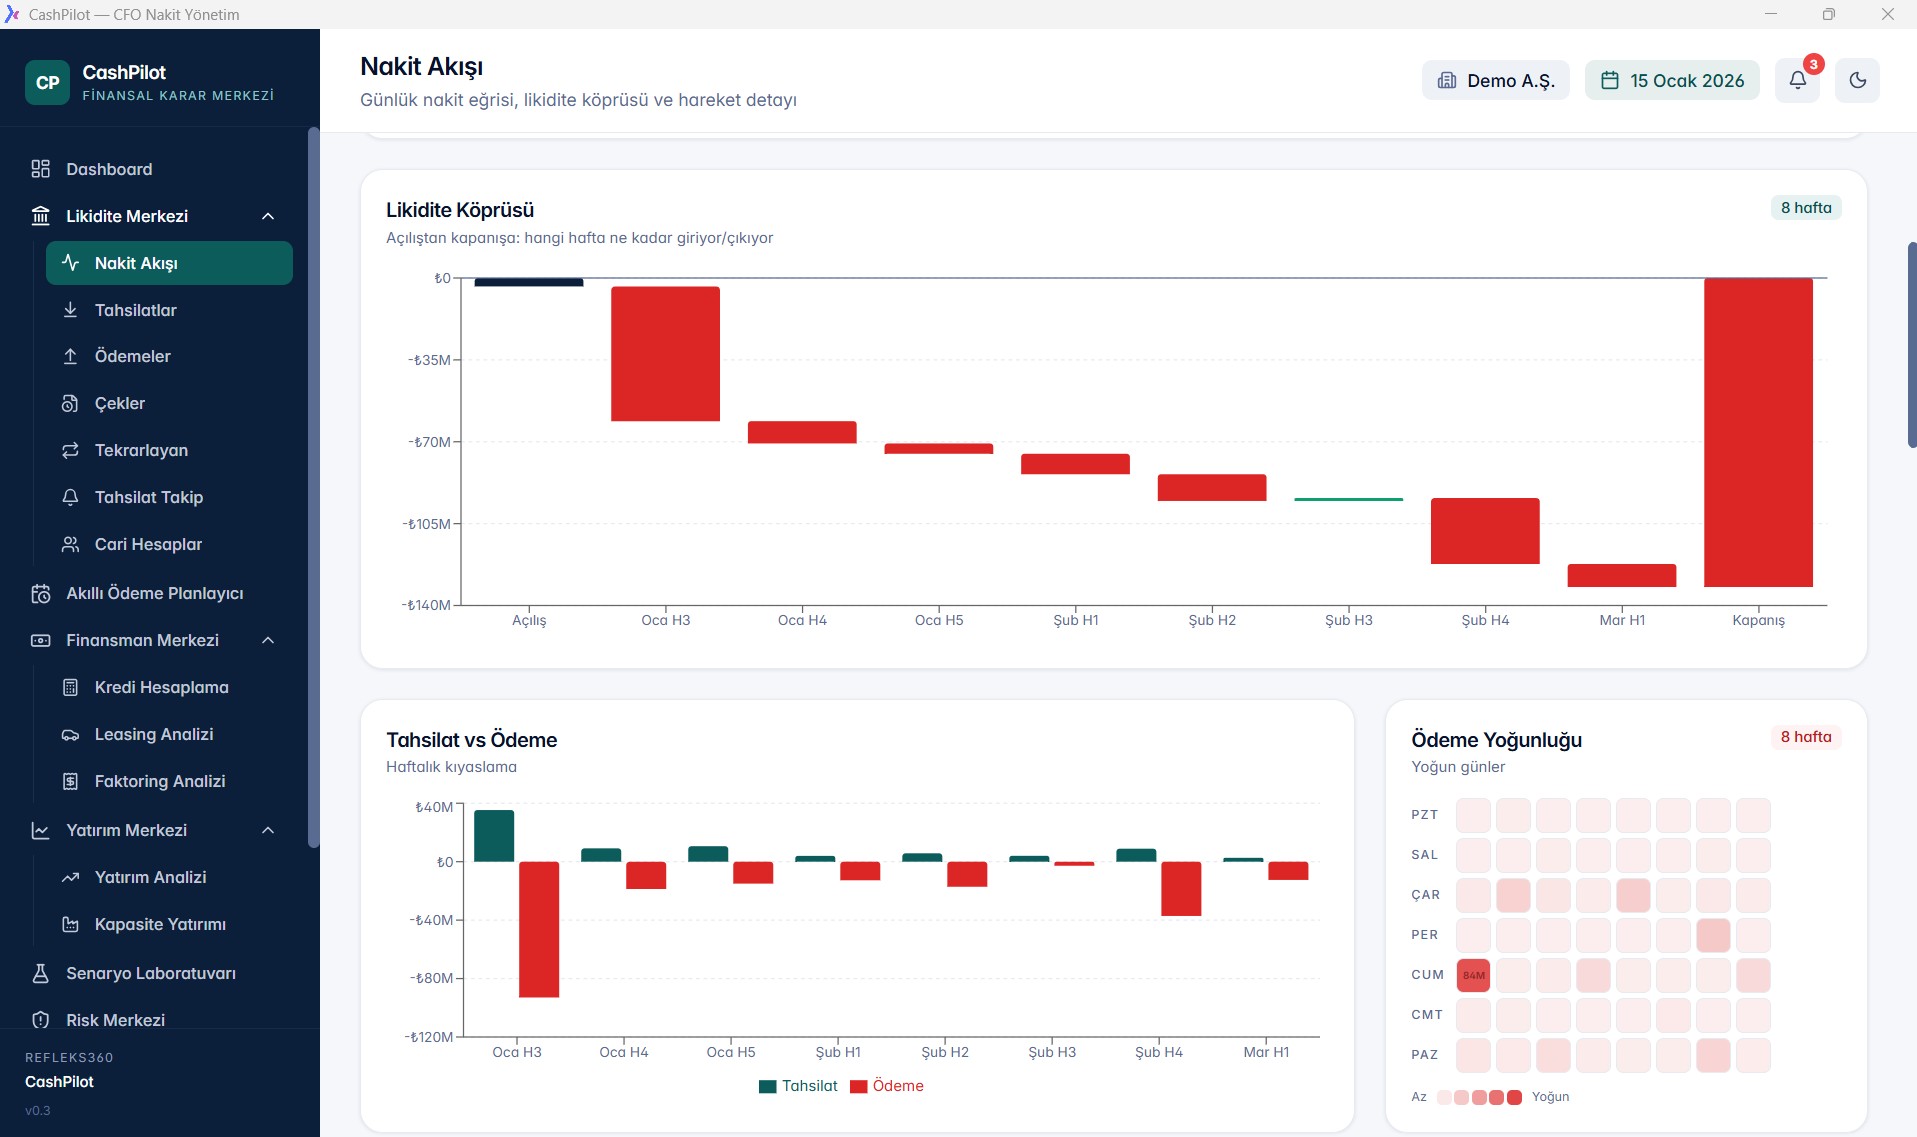Click the Mar H1 red waterfall bar
The width and height of the screenshot is (1917, 1137).
pos(1622,575)
